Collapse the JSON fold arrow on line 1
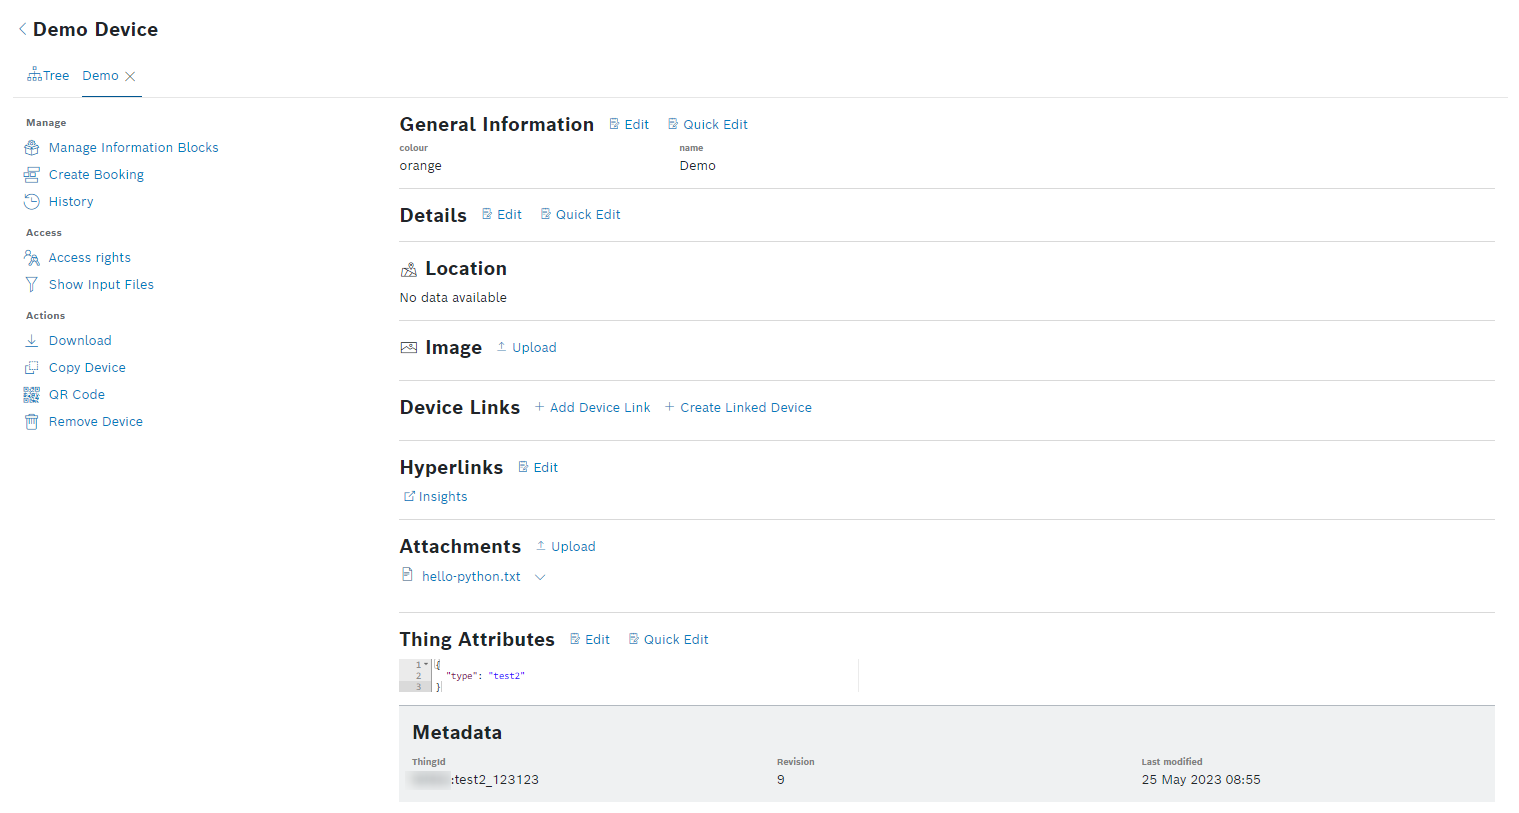The height and width of the screenshot is (813, 1519). pos(426,664)
